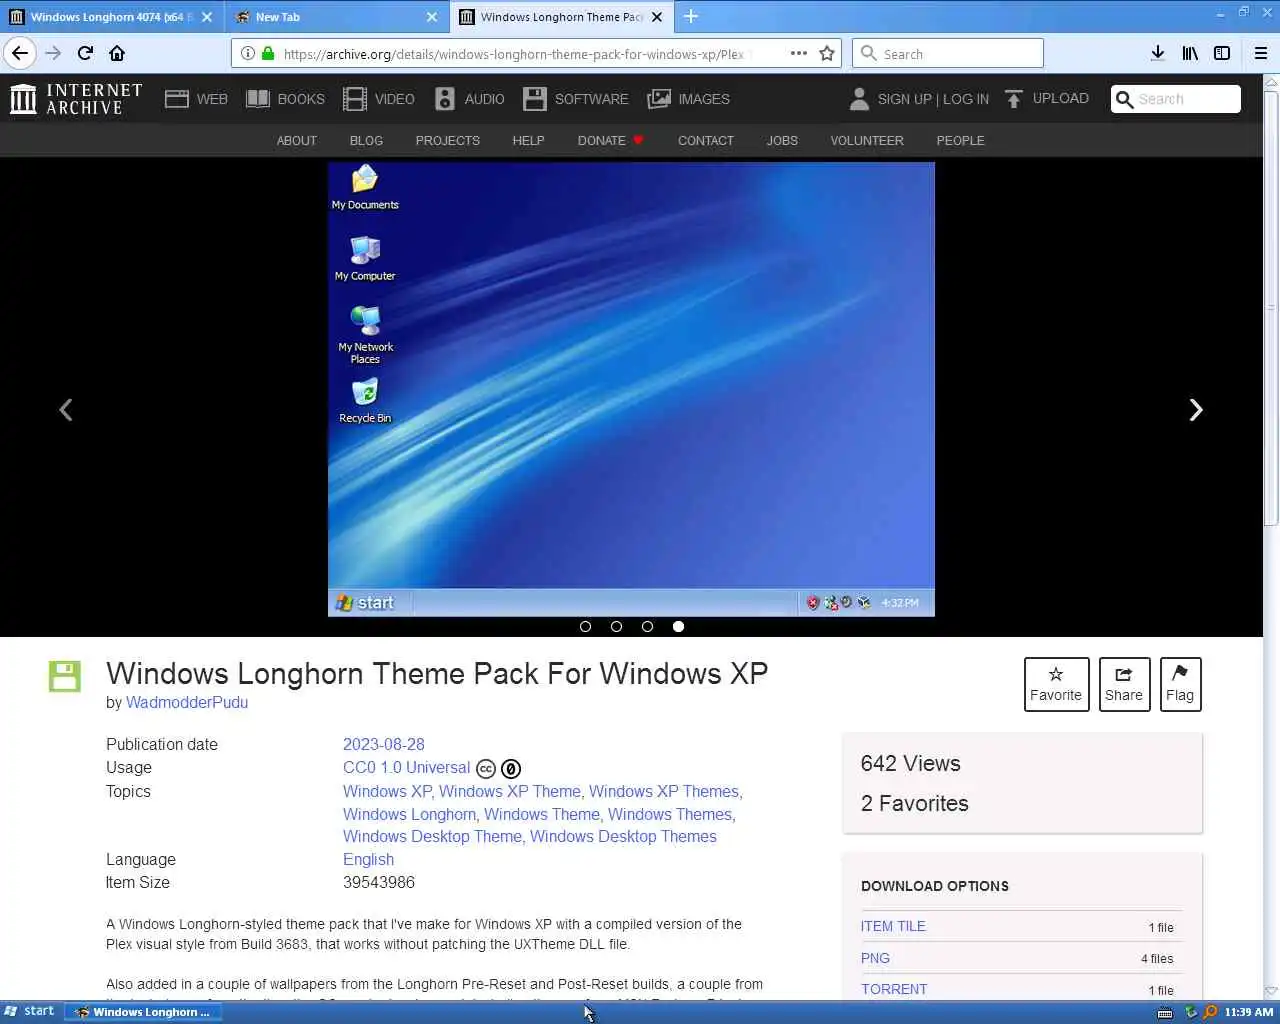The width and height of the screenshot is (1280, 1024).
Task: Open the AUDIO section
Action: 470,99
